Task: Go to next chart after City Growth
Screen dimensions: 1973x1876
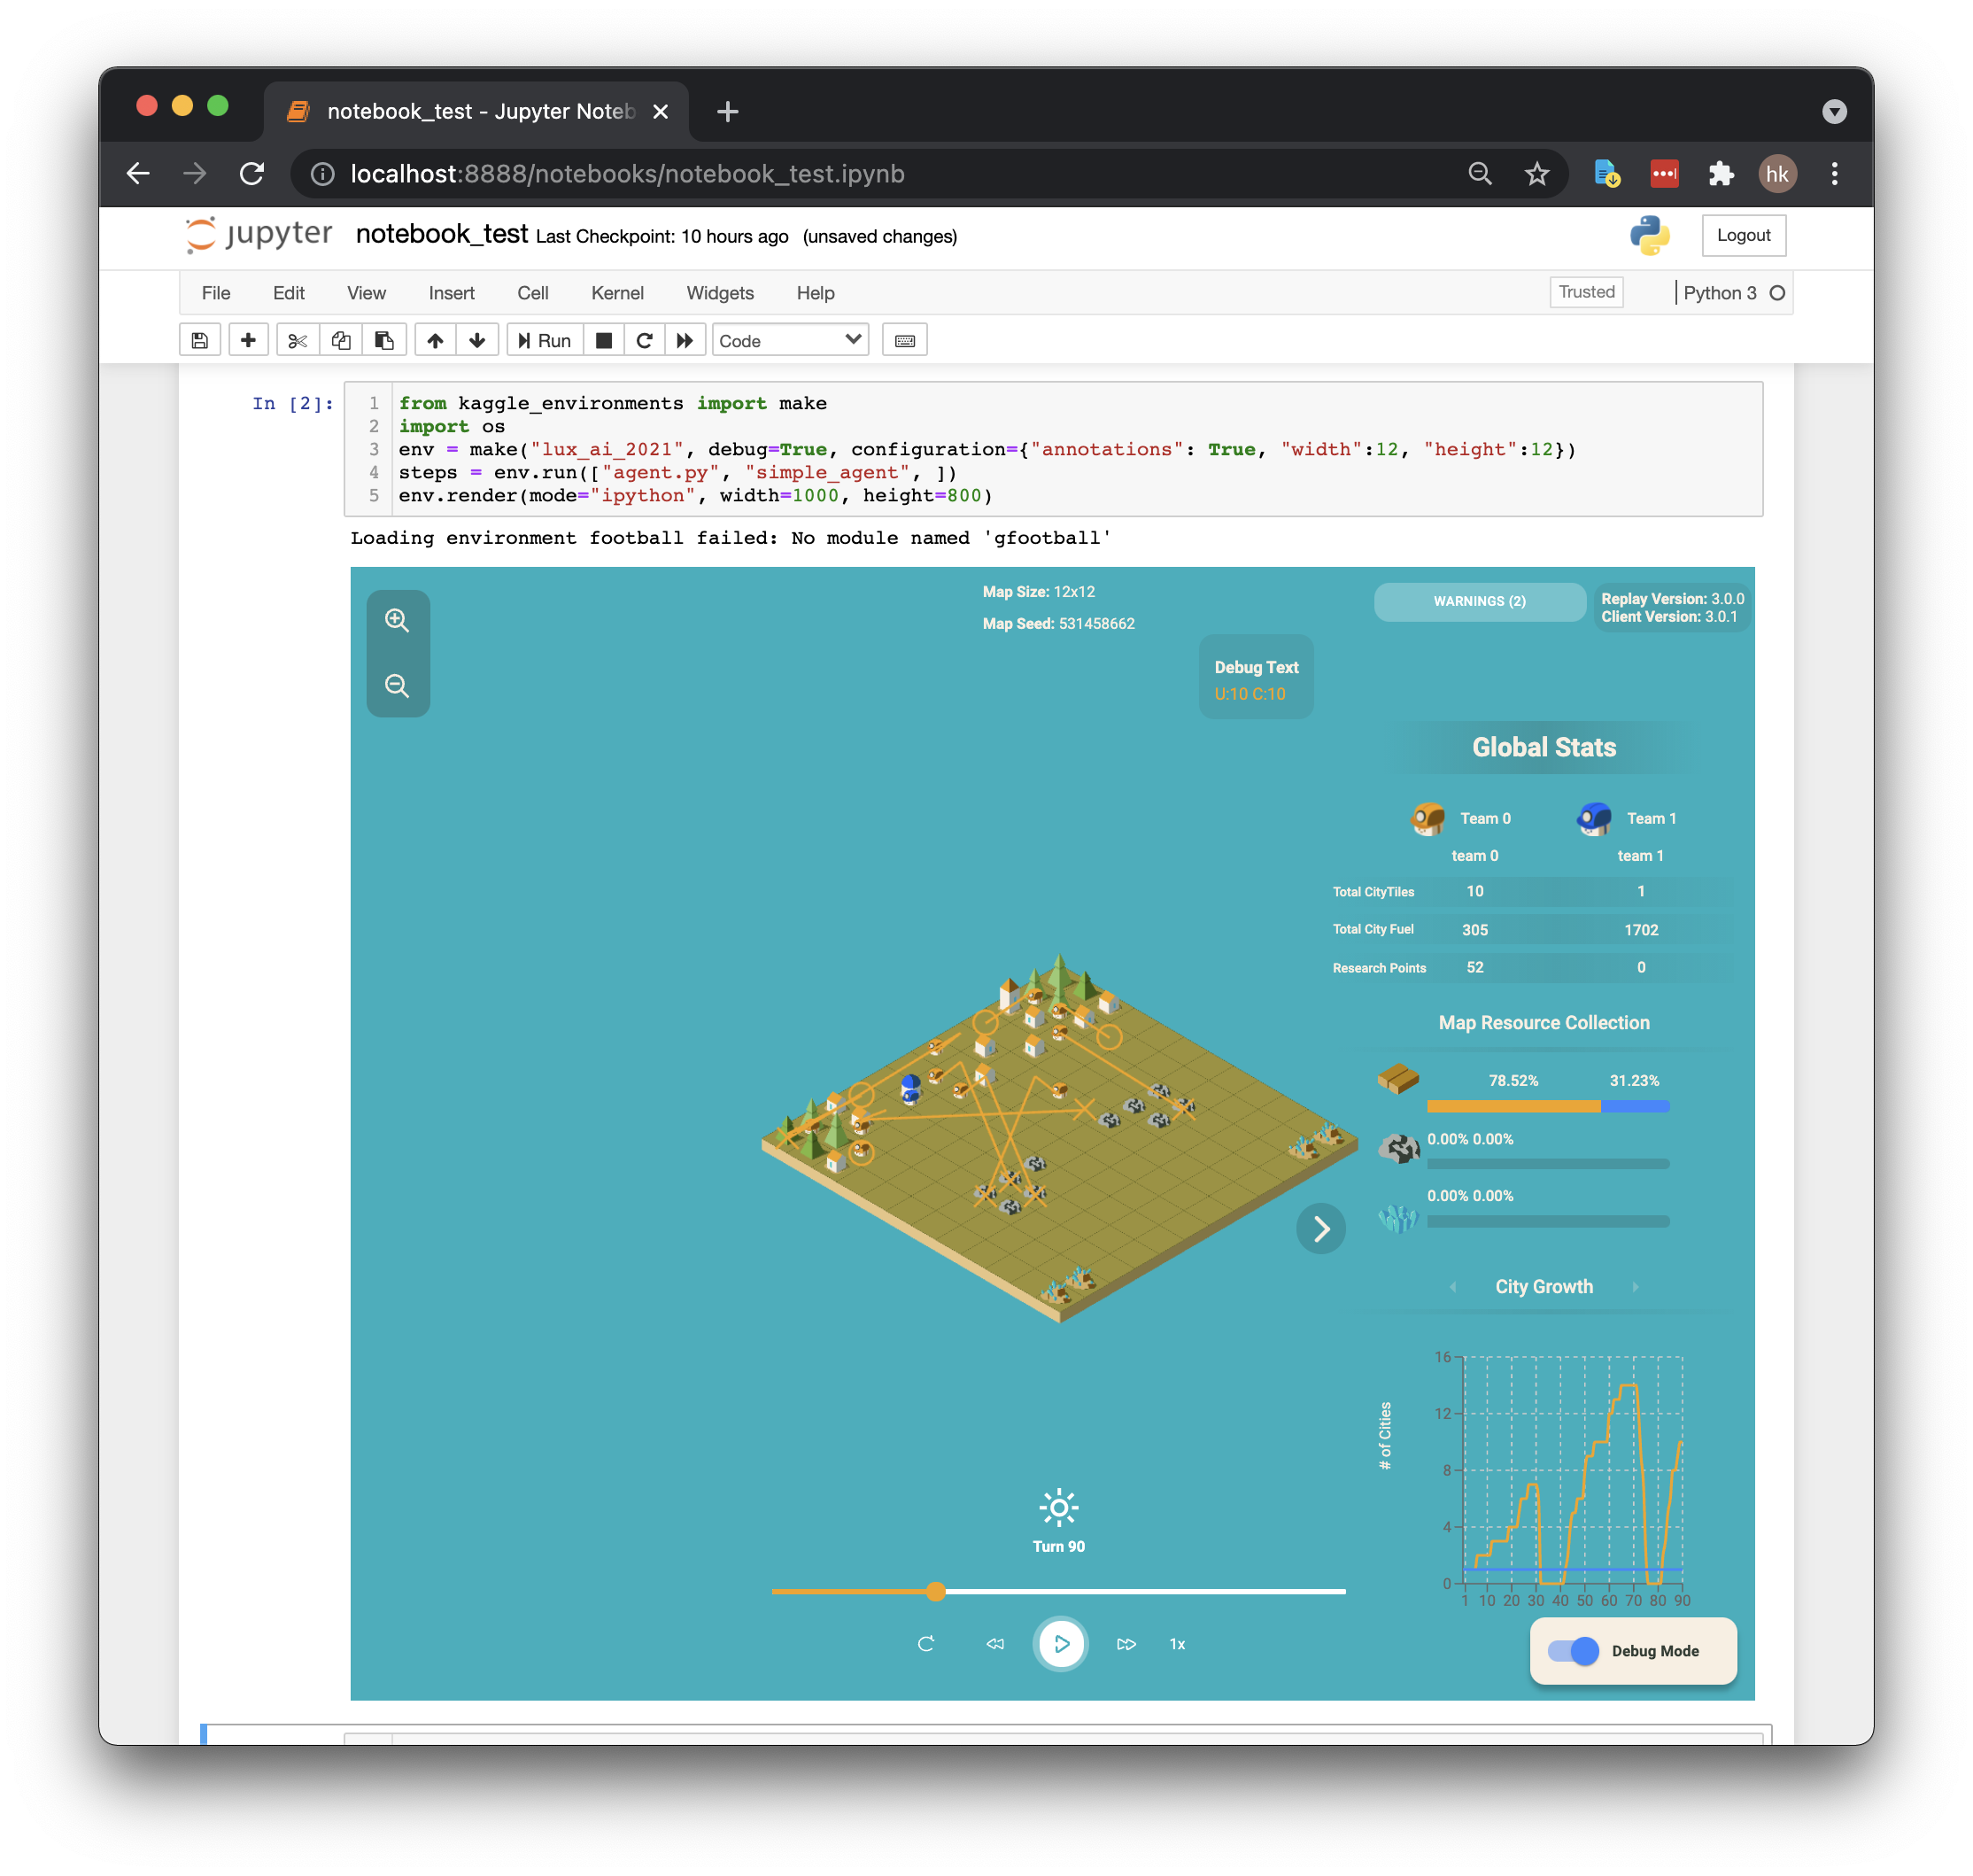Action: [x=1636, y=1287]
